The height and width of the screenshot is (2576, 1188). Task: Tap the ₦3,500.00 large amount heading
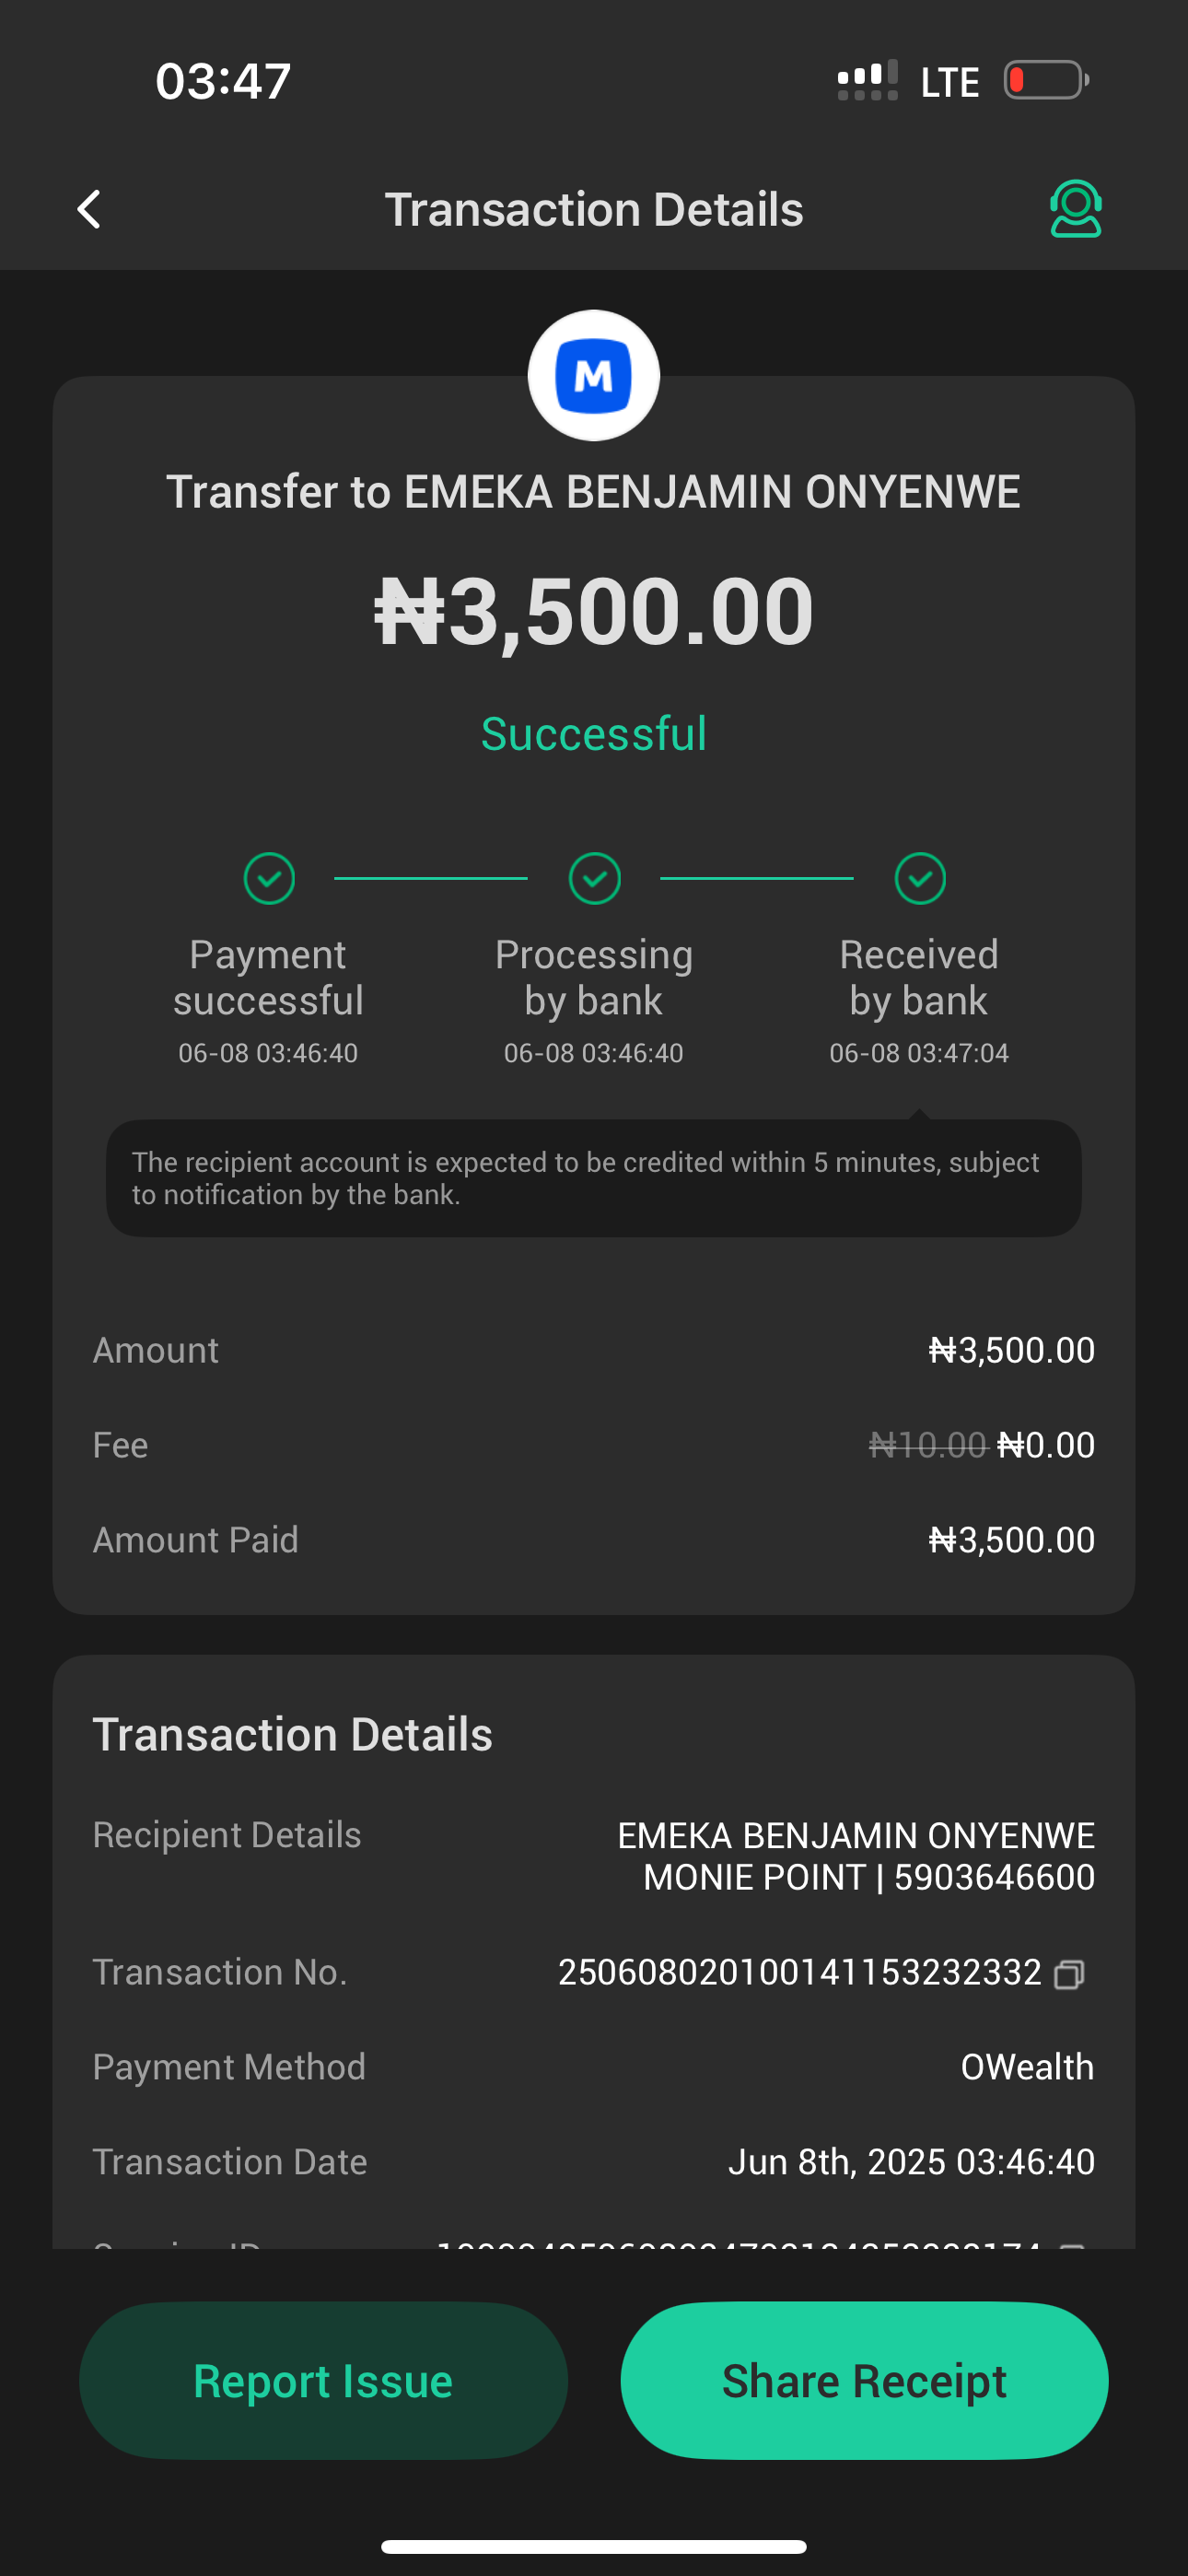coord(594,611)
